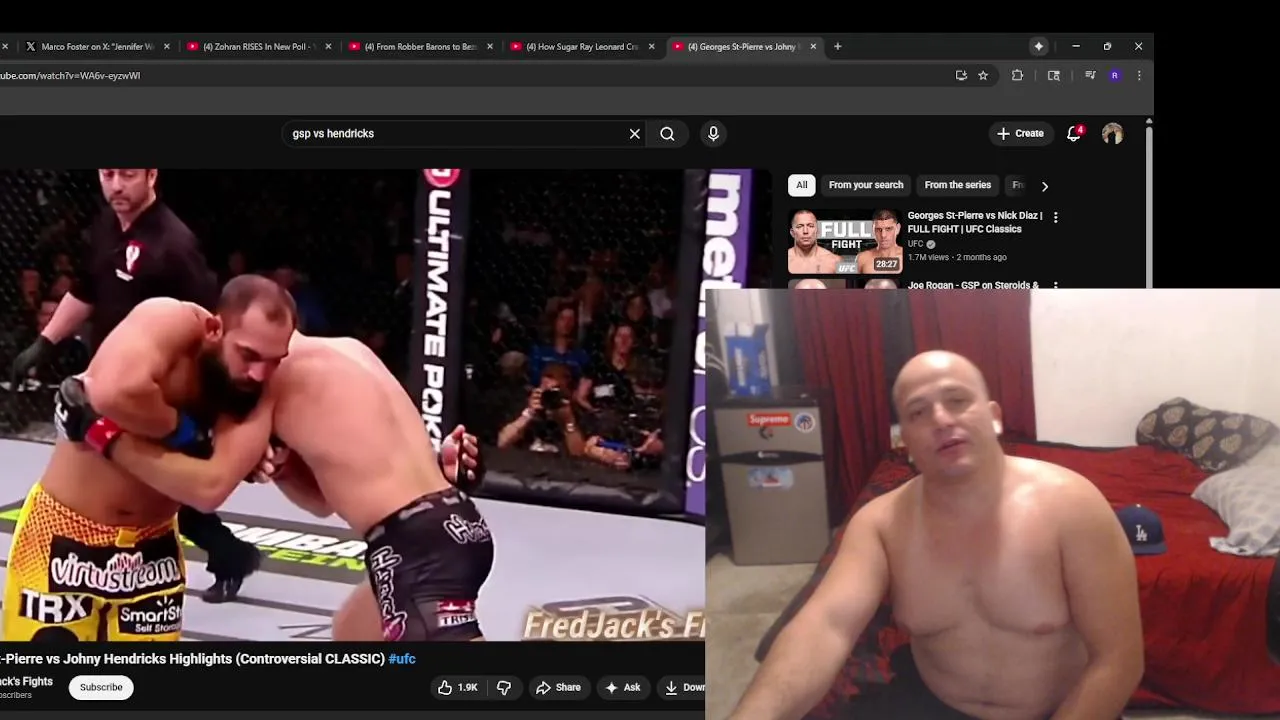
Task: Open the Nick Diaz FULL FIGHT thumbnail
Action: (845, 241)
